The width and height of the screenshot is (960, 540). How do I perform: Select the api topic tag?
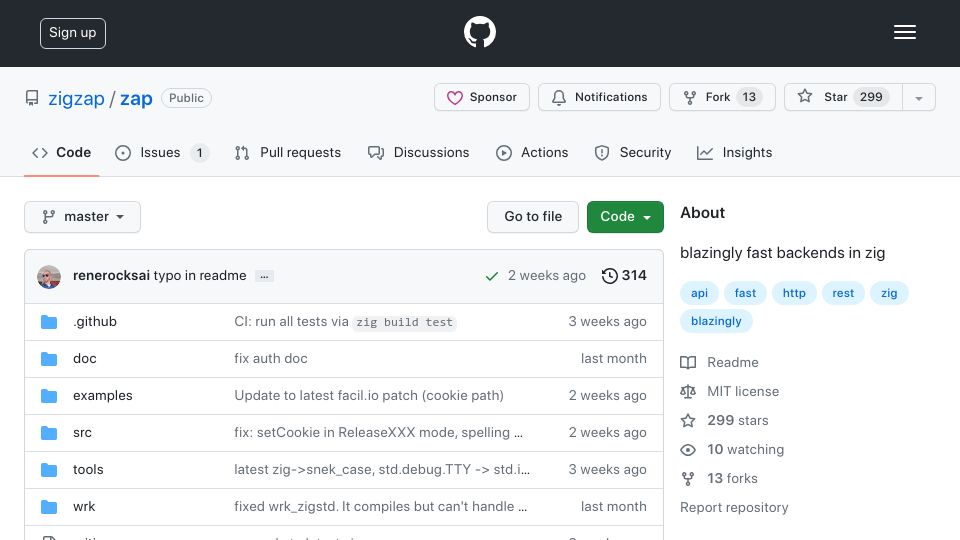(x=699, y=293)
